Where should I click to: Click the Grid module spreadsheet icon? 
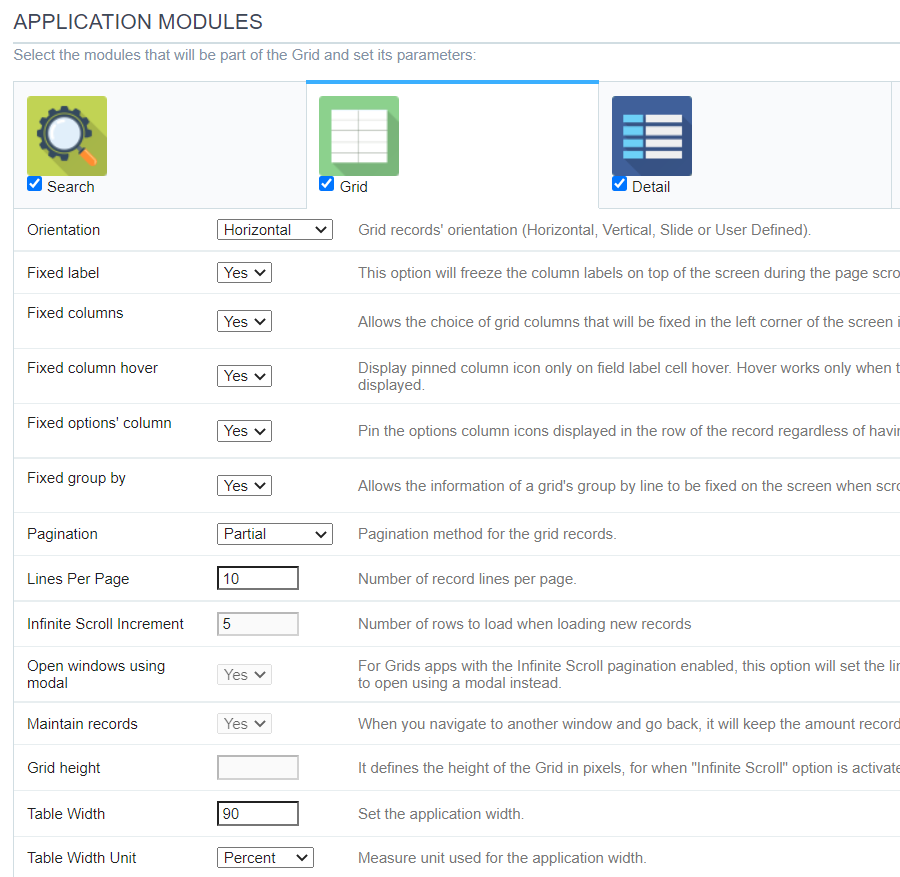tap(358, 135)
